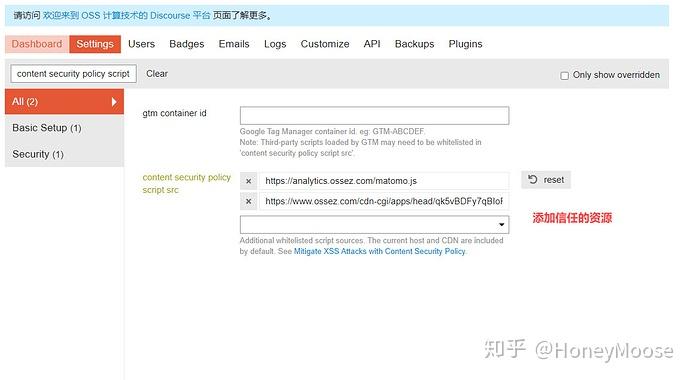Remove the www.ossez.com cdn-cgi entry
This screenshot has width=690, height=380.
click(249, 201)
